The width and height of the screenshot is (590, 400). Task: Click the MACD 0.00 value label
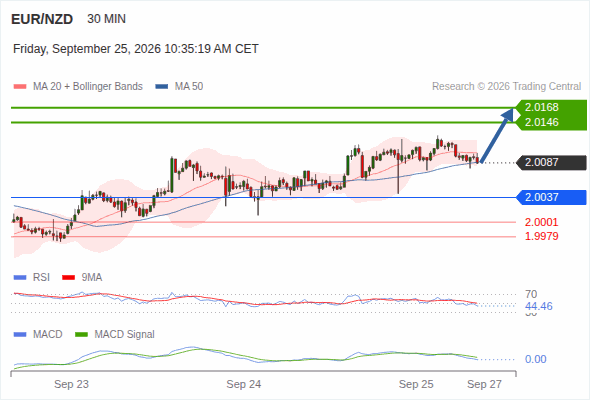(535, 359)
